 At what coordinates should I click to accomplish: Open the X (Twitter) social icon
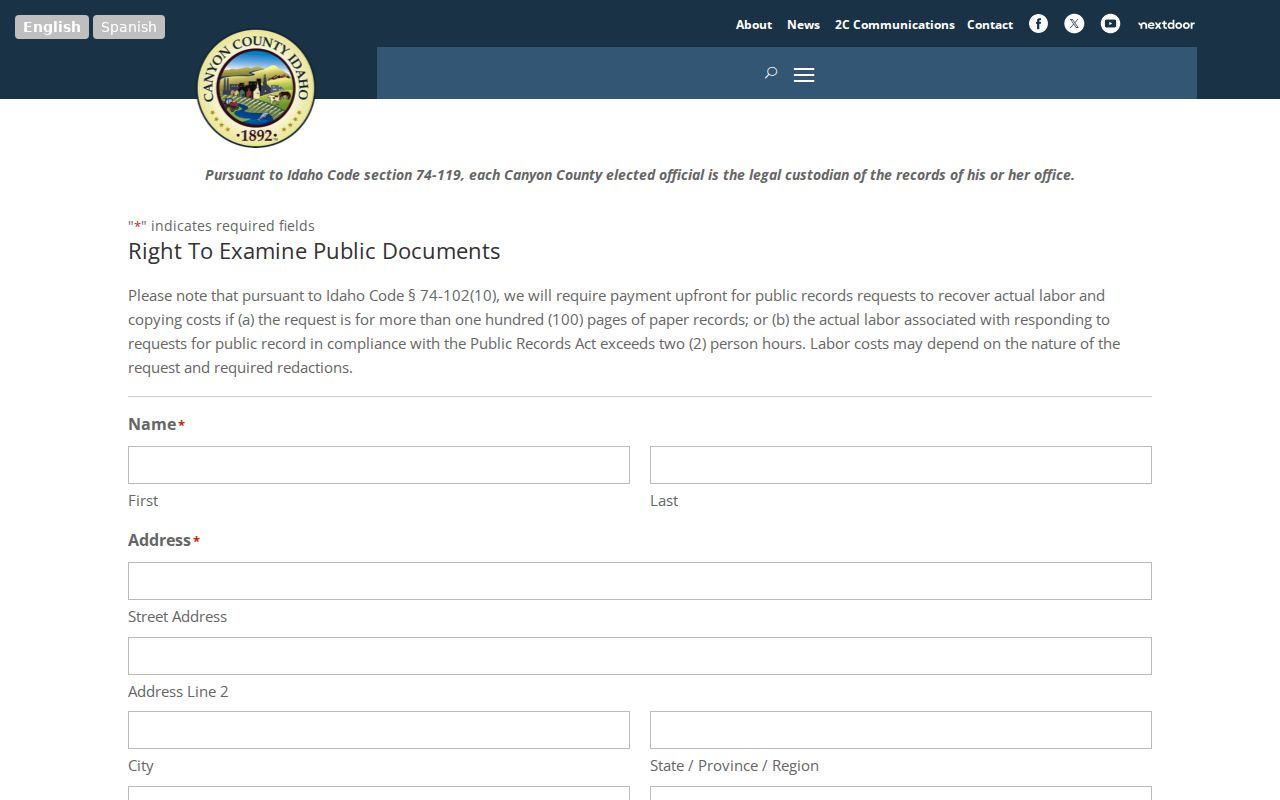[1074, 24]
